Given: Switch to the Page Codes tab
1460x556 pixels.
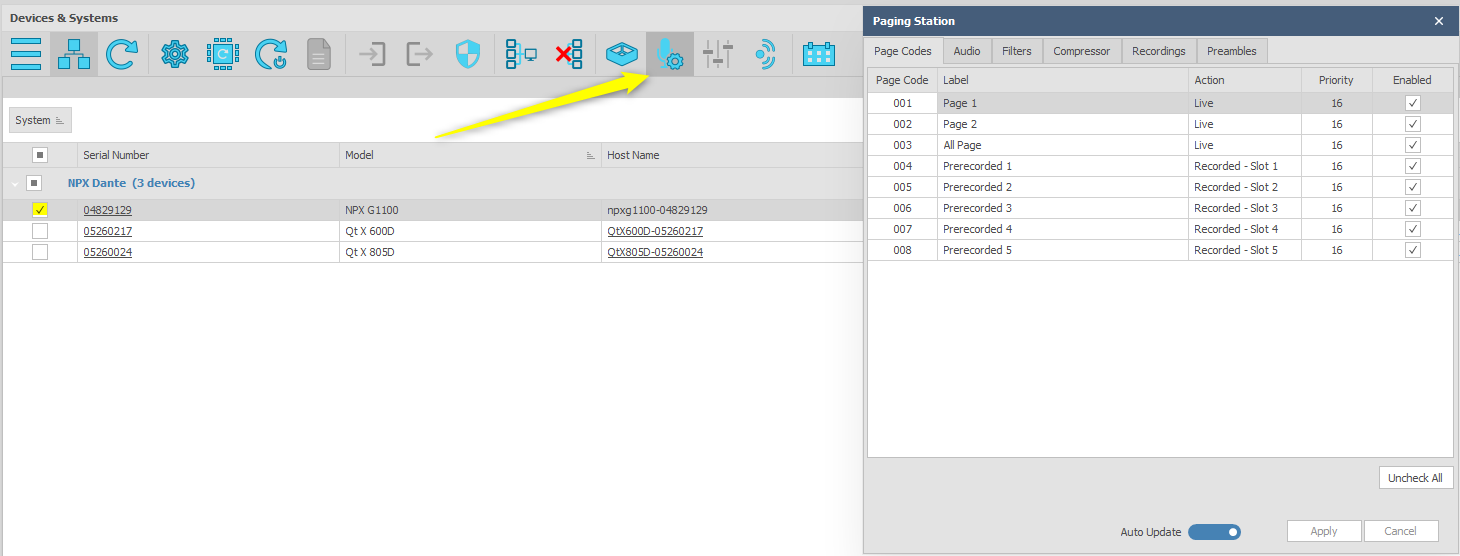Looking at the screenshot, I should [904, 51].
